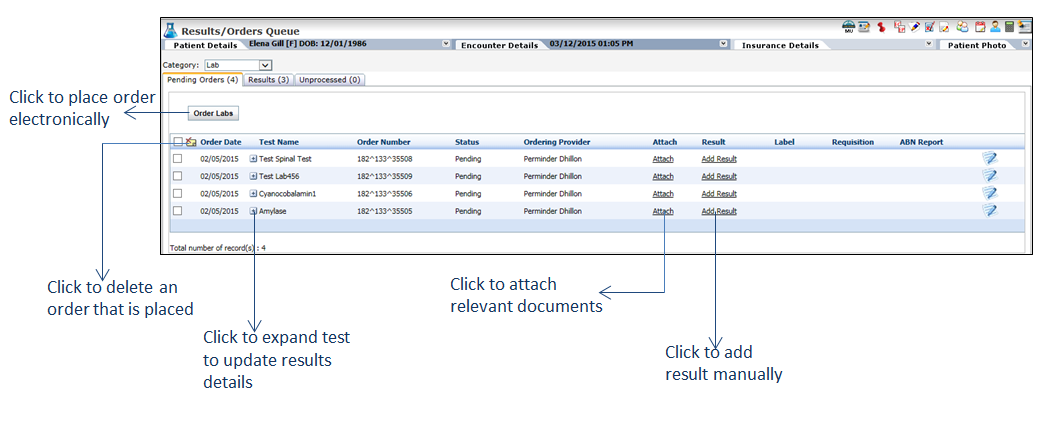Expand the Patient Details dropdown arrow
The width and height of the screenshot is (1054, 427).
[x=445, y=45]
